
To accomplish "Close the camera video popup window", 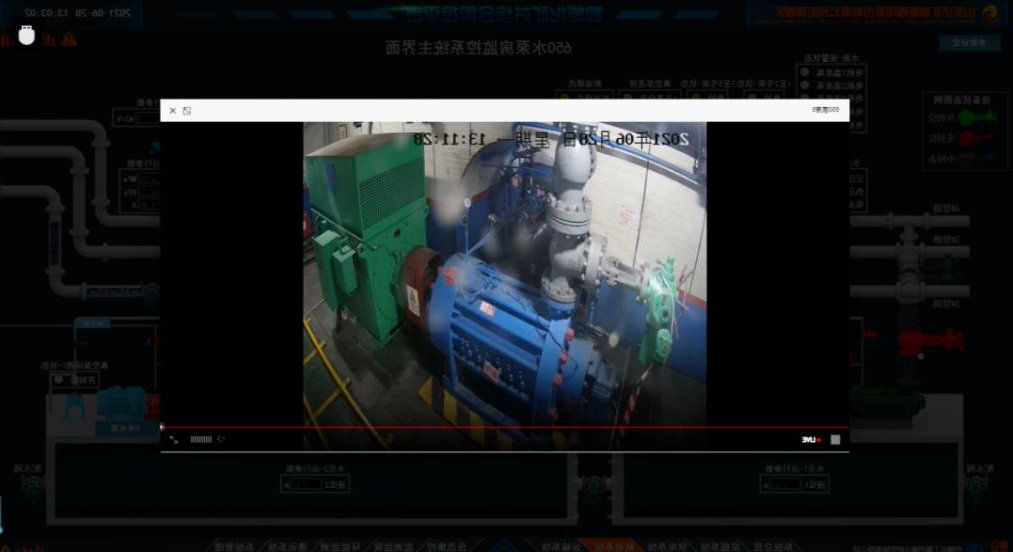I will [x=172, y=111].
